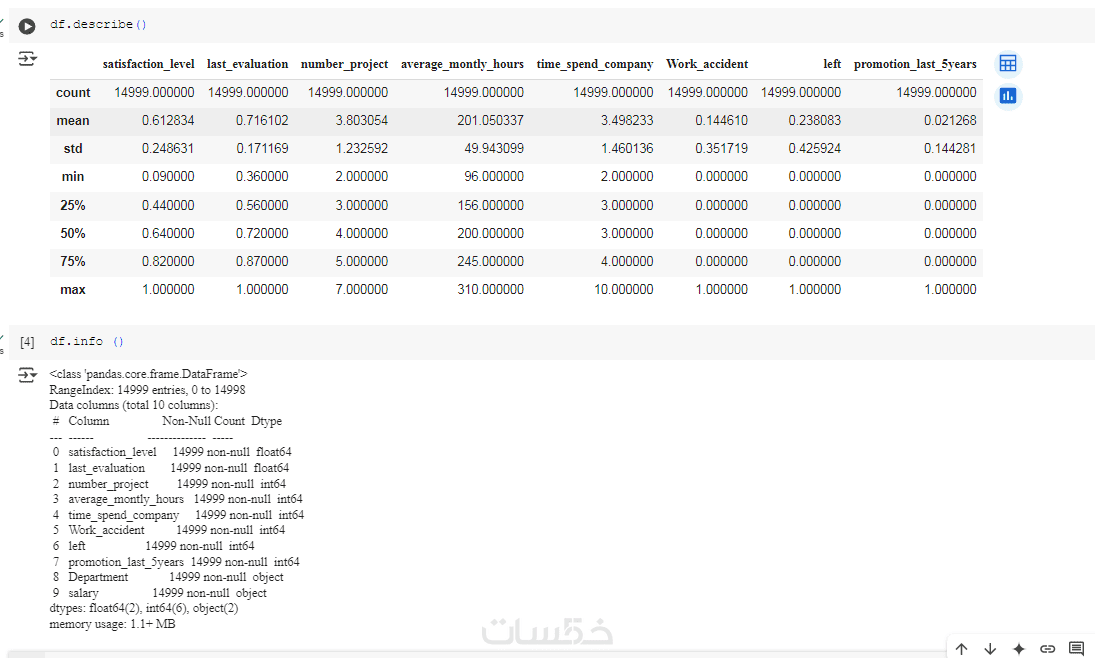Click the satisfaction_level float64 info row

tap(172, 452)
